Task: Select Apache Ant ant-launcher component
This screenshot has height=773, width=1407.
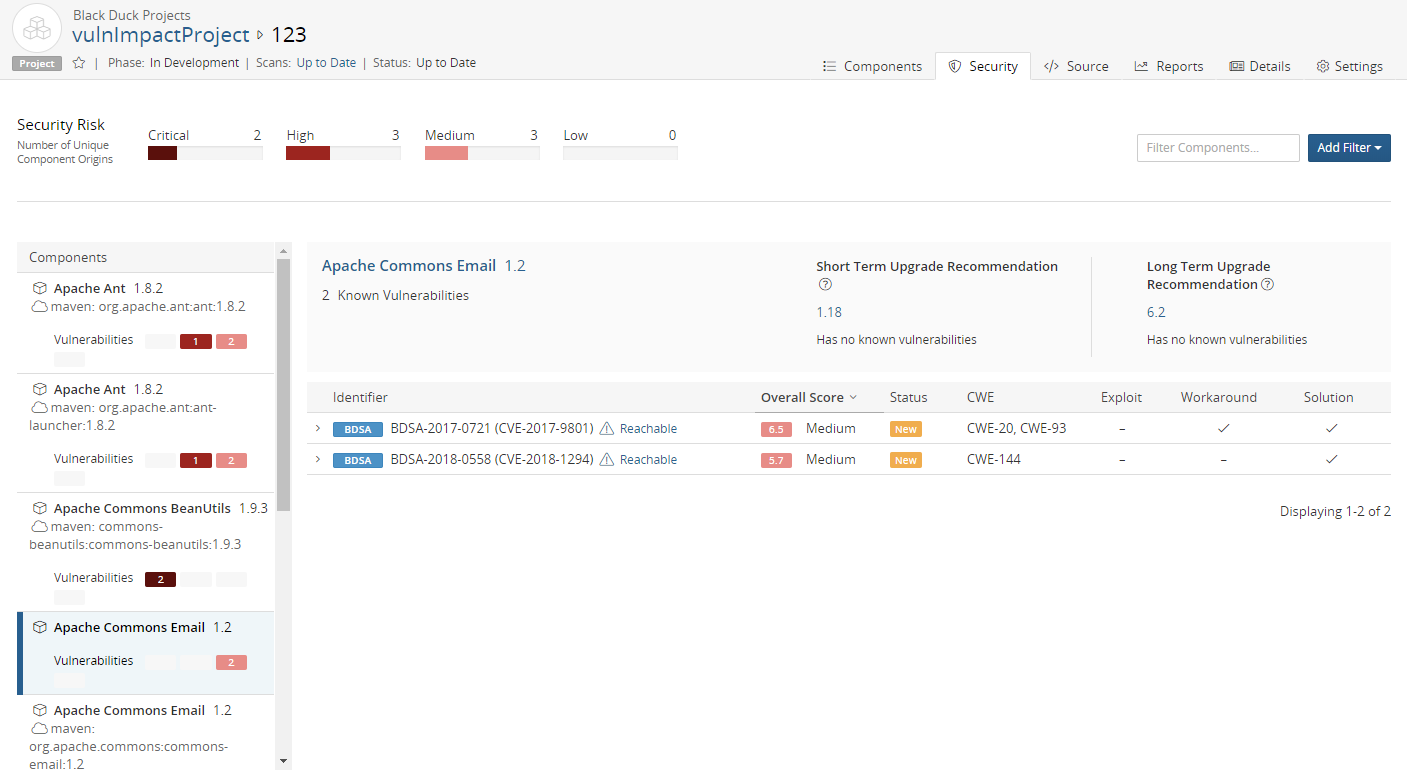Action: (x=146, y=433)
